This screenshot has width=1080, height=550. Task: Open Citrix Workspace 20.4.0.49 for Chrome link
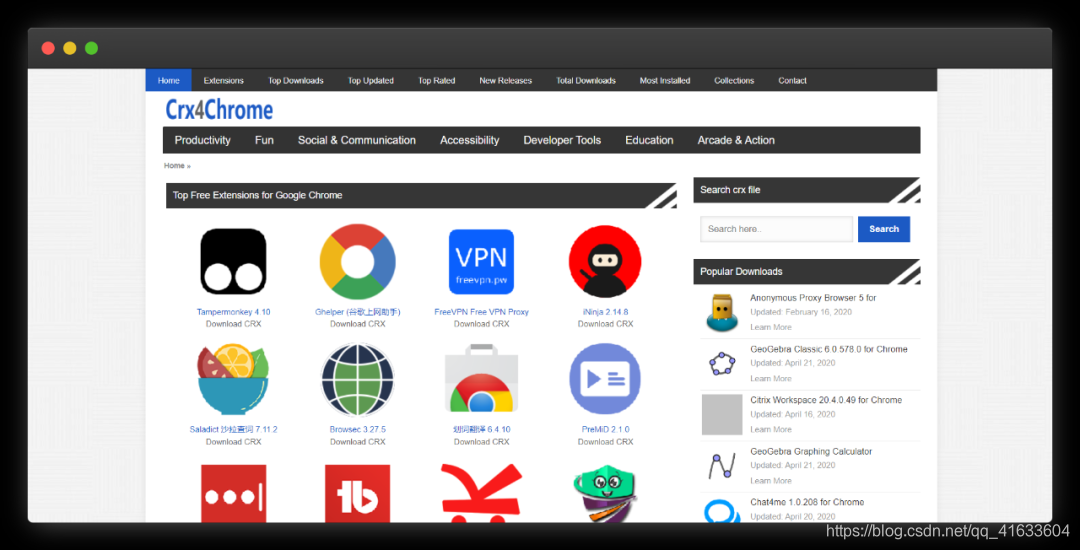[x=826, y=400]
